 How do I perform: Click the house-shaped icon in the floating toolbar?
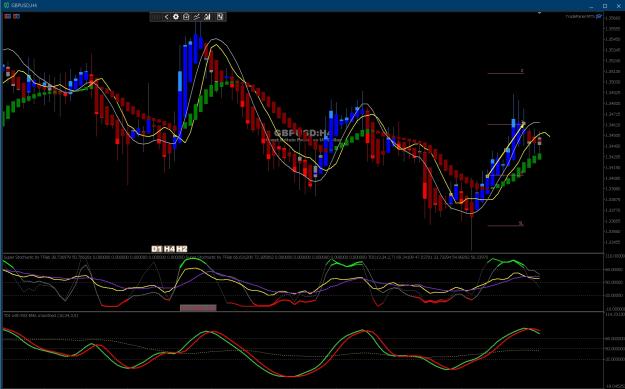[x=186, y=17]
